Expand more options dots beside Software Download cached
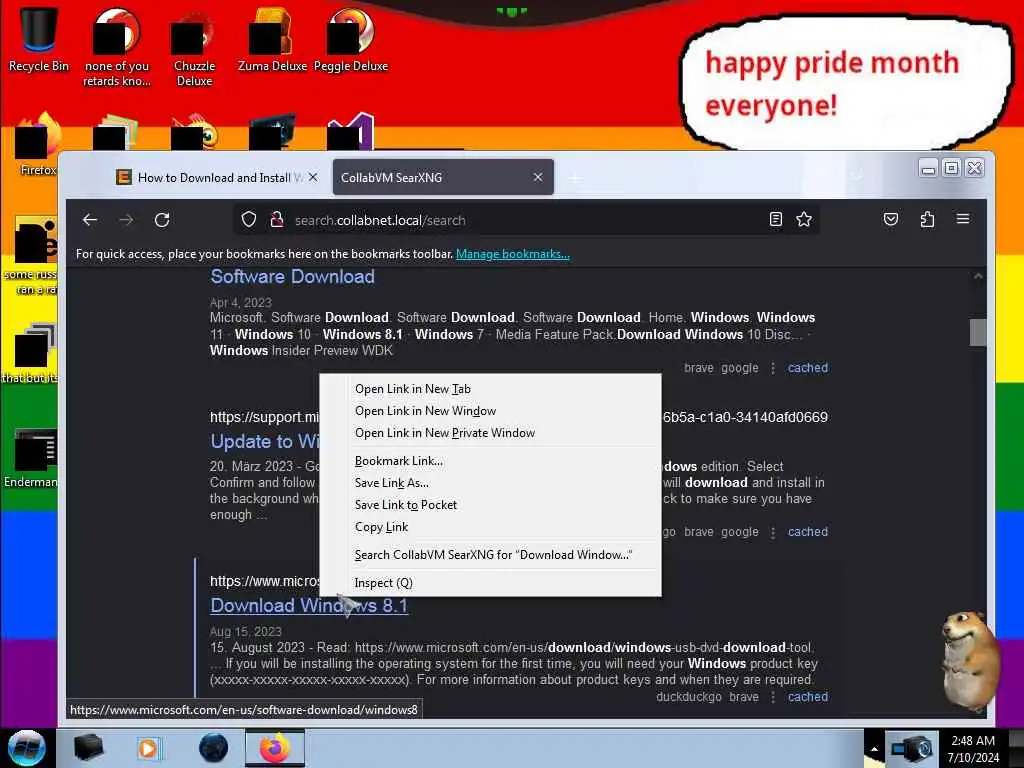Image resolution: width=1024 pixels, height=768 pixels. point(773,368)
